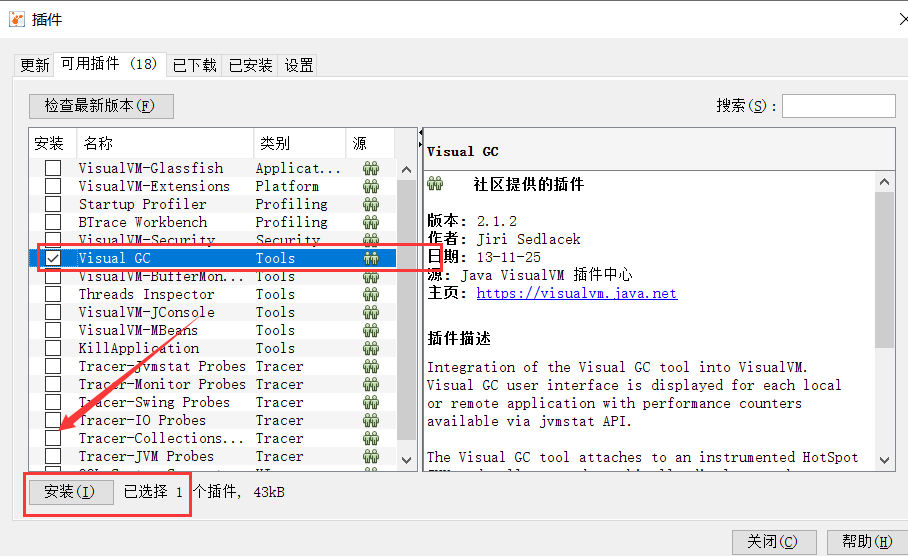Select the VisualVM-BufferMon plugin row

pyautogui.click(x=213, y=276)
